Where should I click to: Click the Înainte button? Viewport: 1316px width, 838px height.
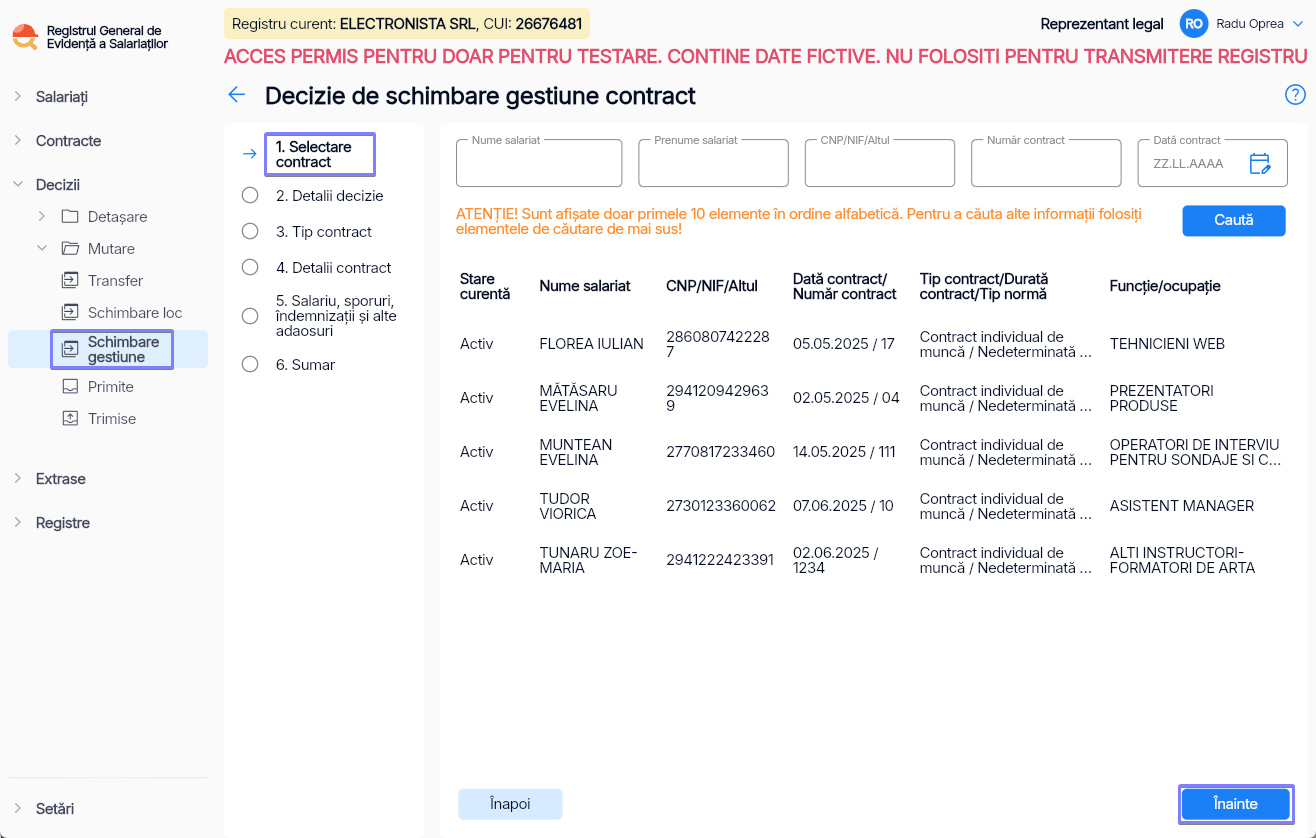point(1235,804)
